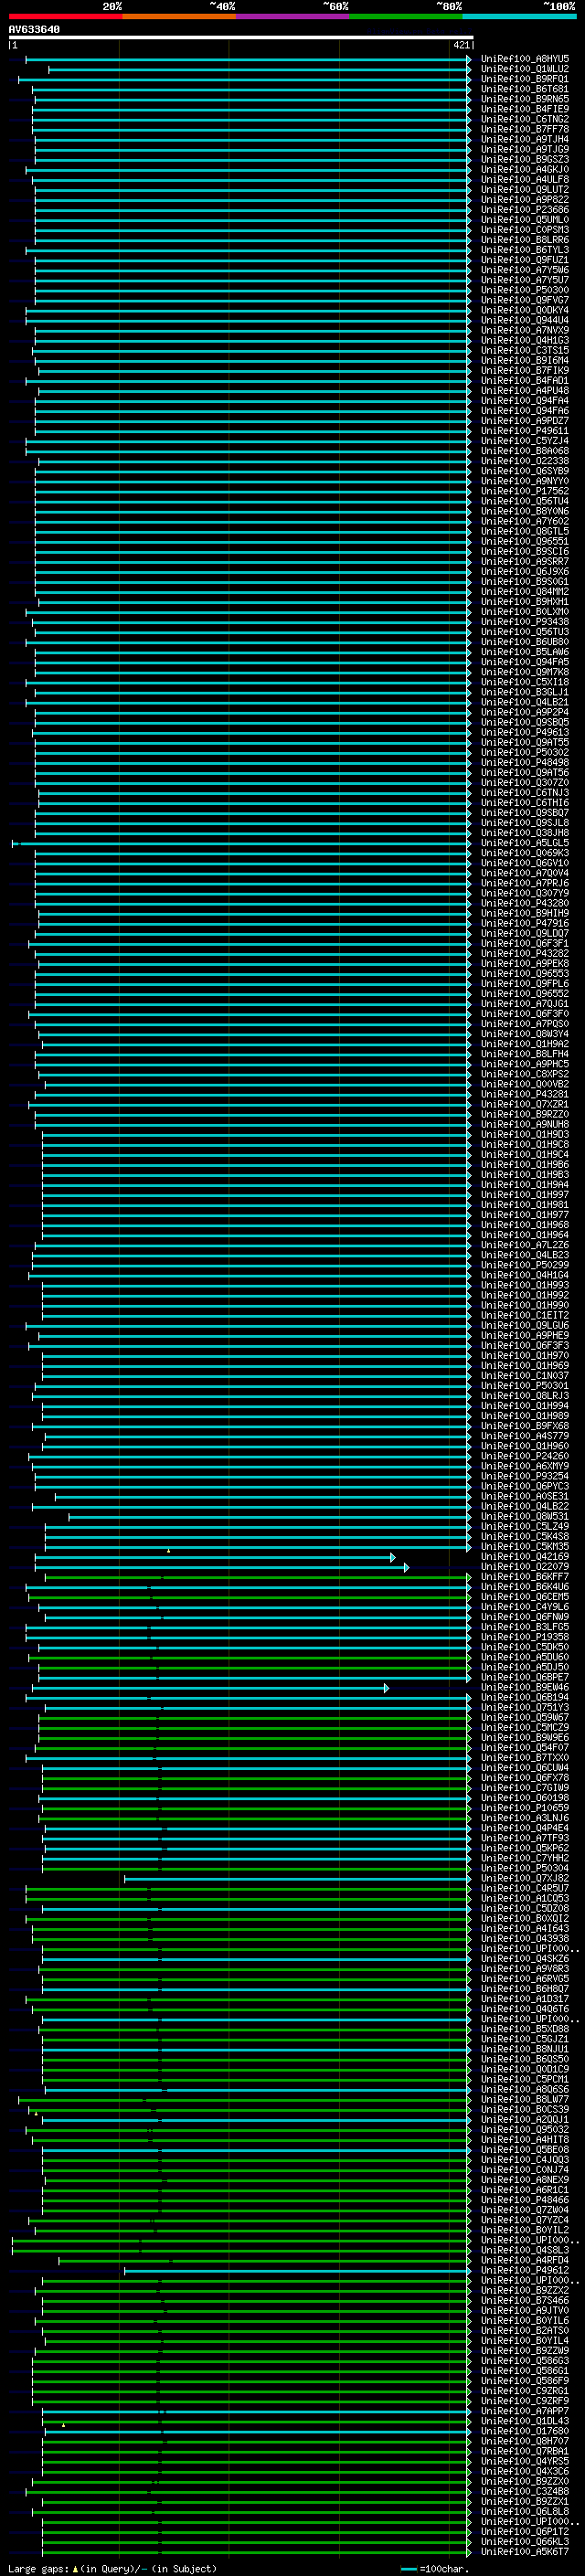Click the hit label UniRef100_Q5KP62
This screenshot has width=585, height=2576.
pyautogui.click(x=524, y=1849)
